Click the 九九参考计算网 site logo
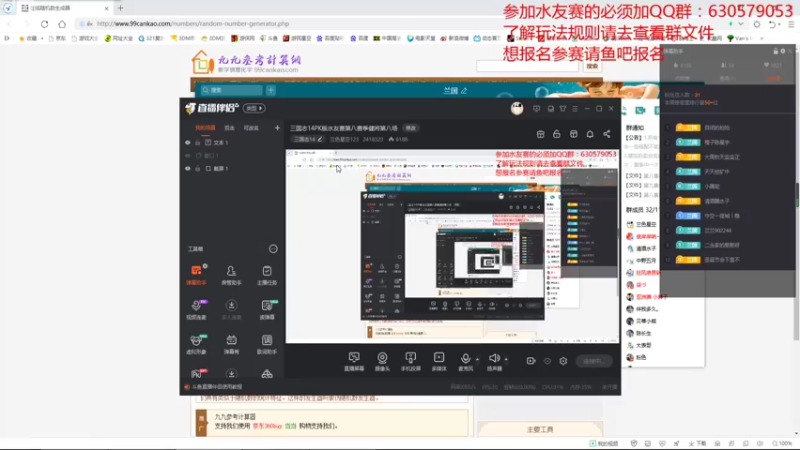 (x=246, y=63)
